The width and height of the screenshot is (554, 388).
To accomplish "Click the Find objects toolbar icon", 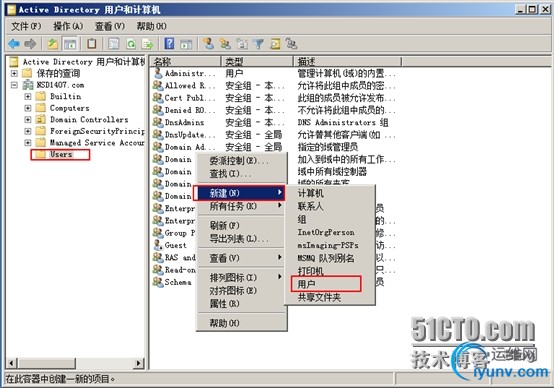I will tap(275, 44).
